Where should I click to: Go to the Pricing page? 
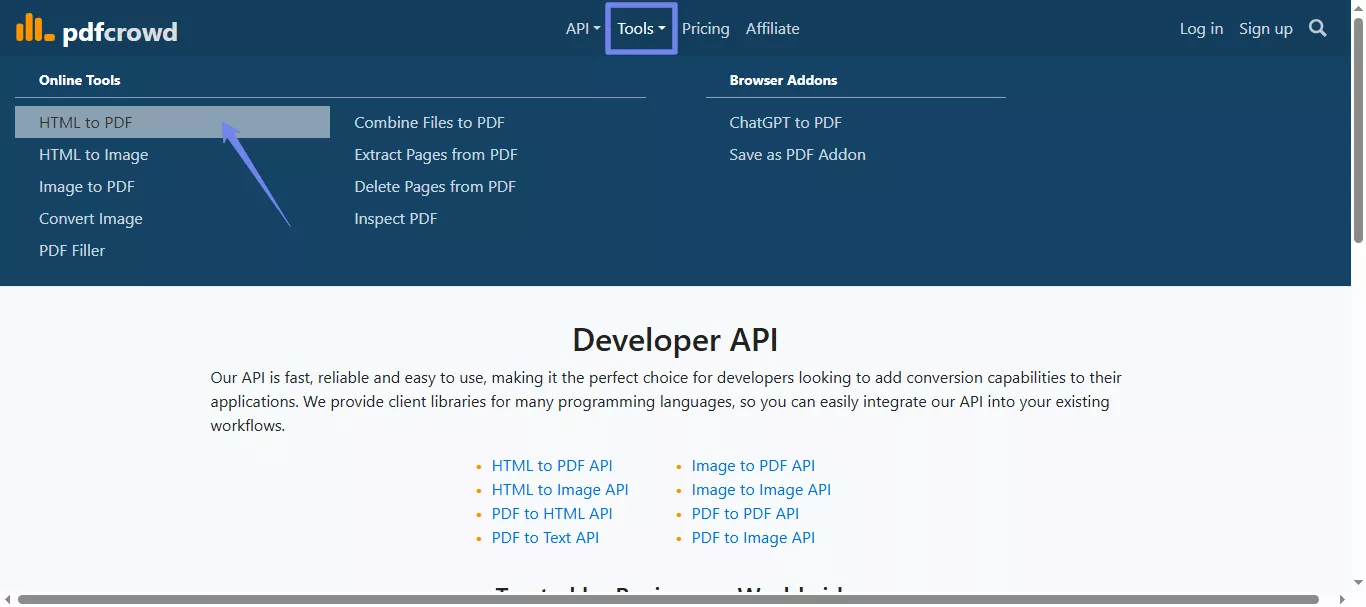tap(706, 28)
